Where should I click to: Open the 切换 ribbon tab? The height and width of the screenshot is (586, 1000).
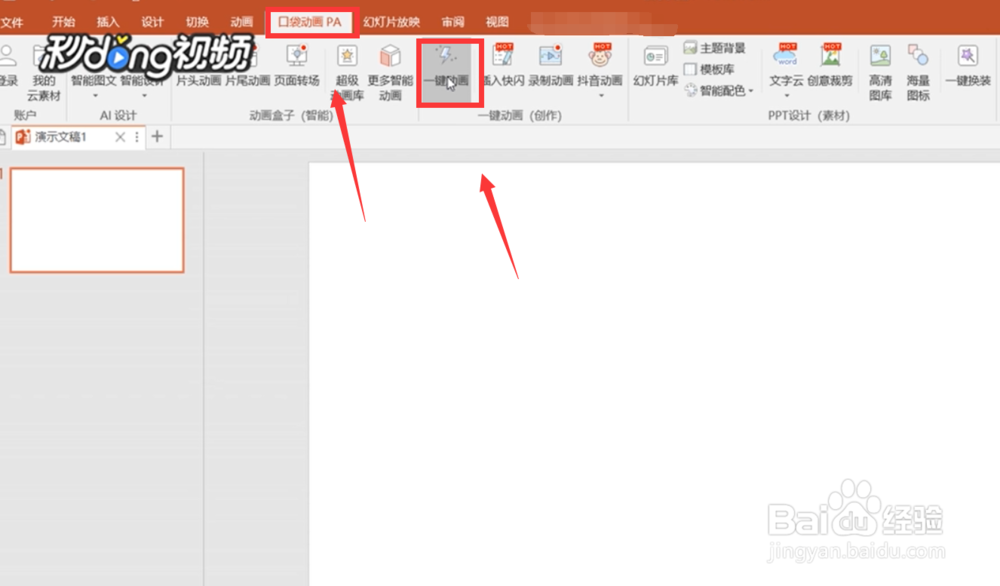point(197,22)
